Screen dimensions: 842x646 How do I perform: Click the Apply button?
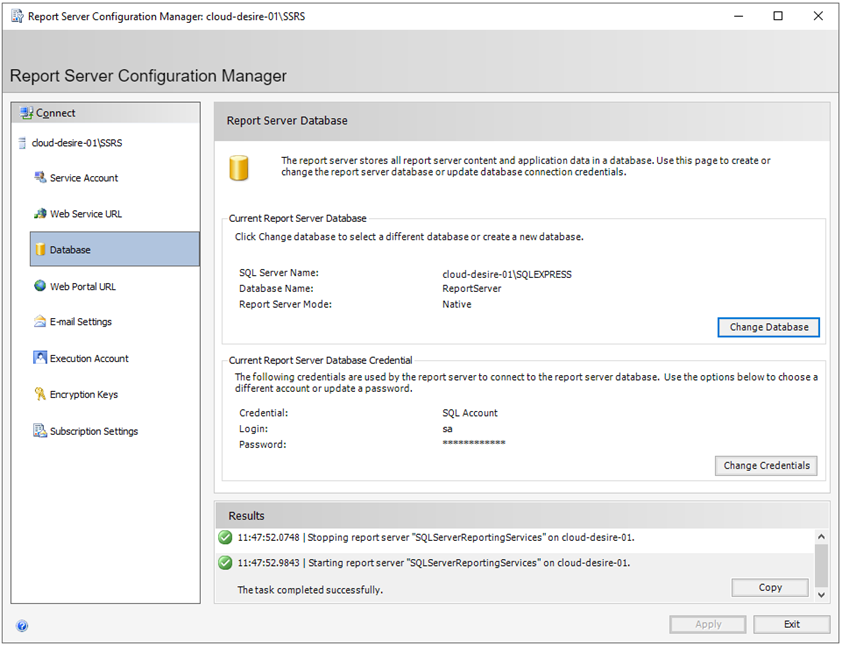pos(707,624)
